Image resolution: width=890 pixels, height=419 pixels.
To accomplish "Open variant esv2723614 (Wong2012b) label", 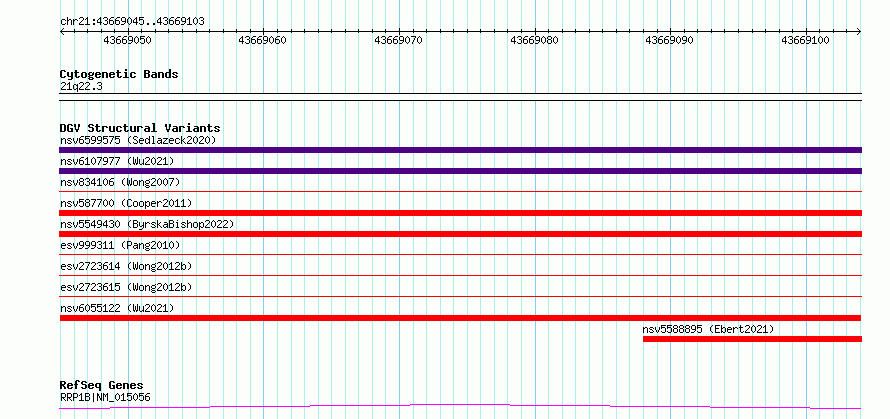I will tap(126, 266).
